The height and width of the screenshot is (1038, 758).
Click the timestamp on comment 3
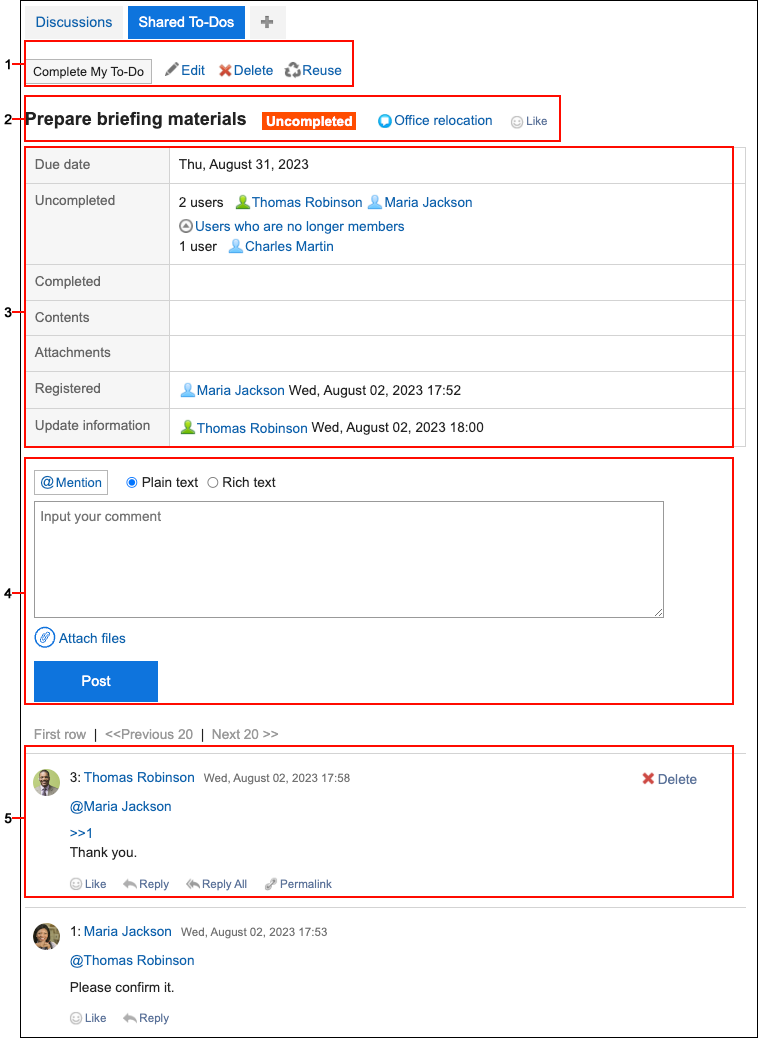click(x=277, y=778)
